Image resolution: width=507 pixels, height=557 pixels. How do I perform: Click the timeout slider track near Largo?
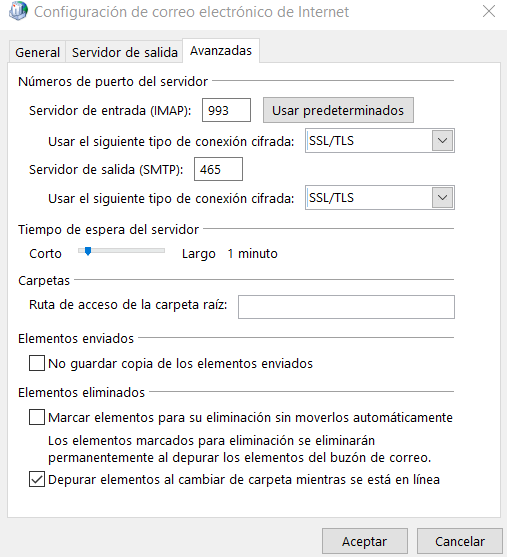[156, 250]
